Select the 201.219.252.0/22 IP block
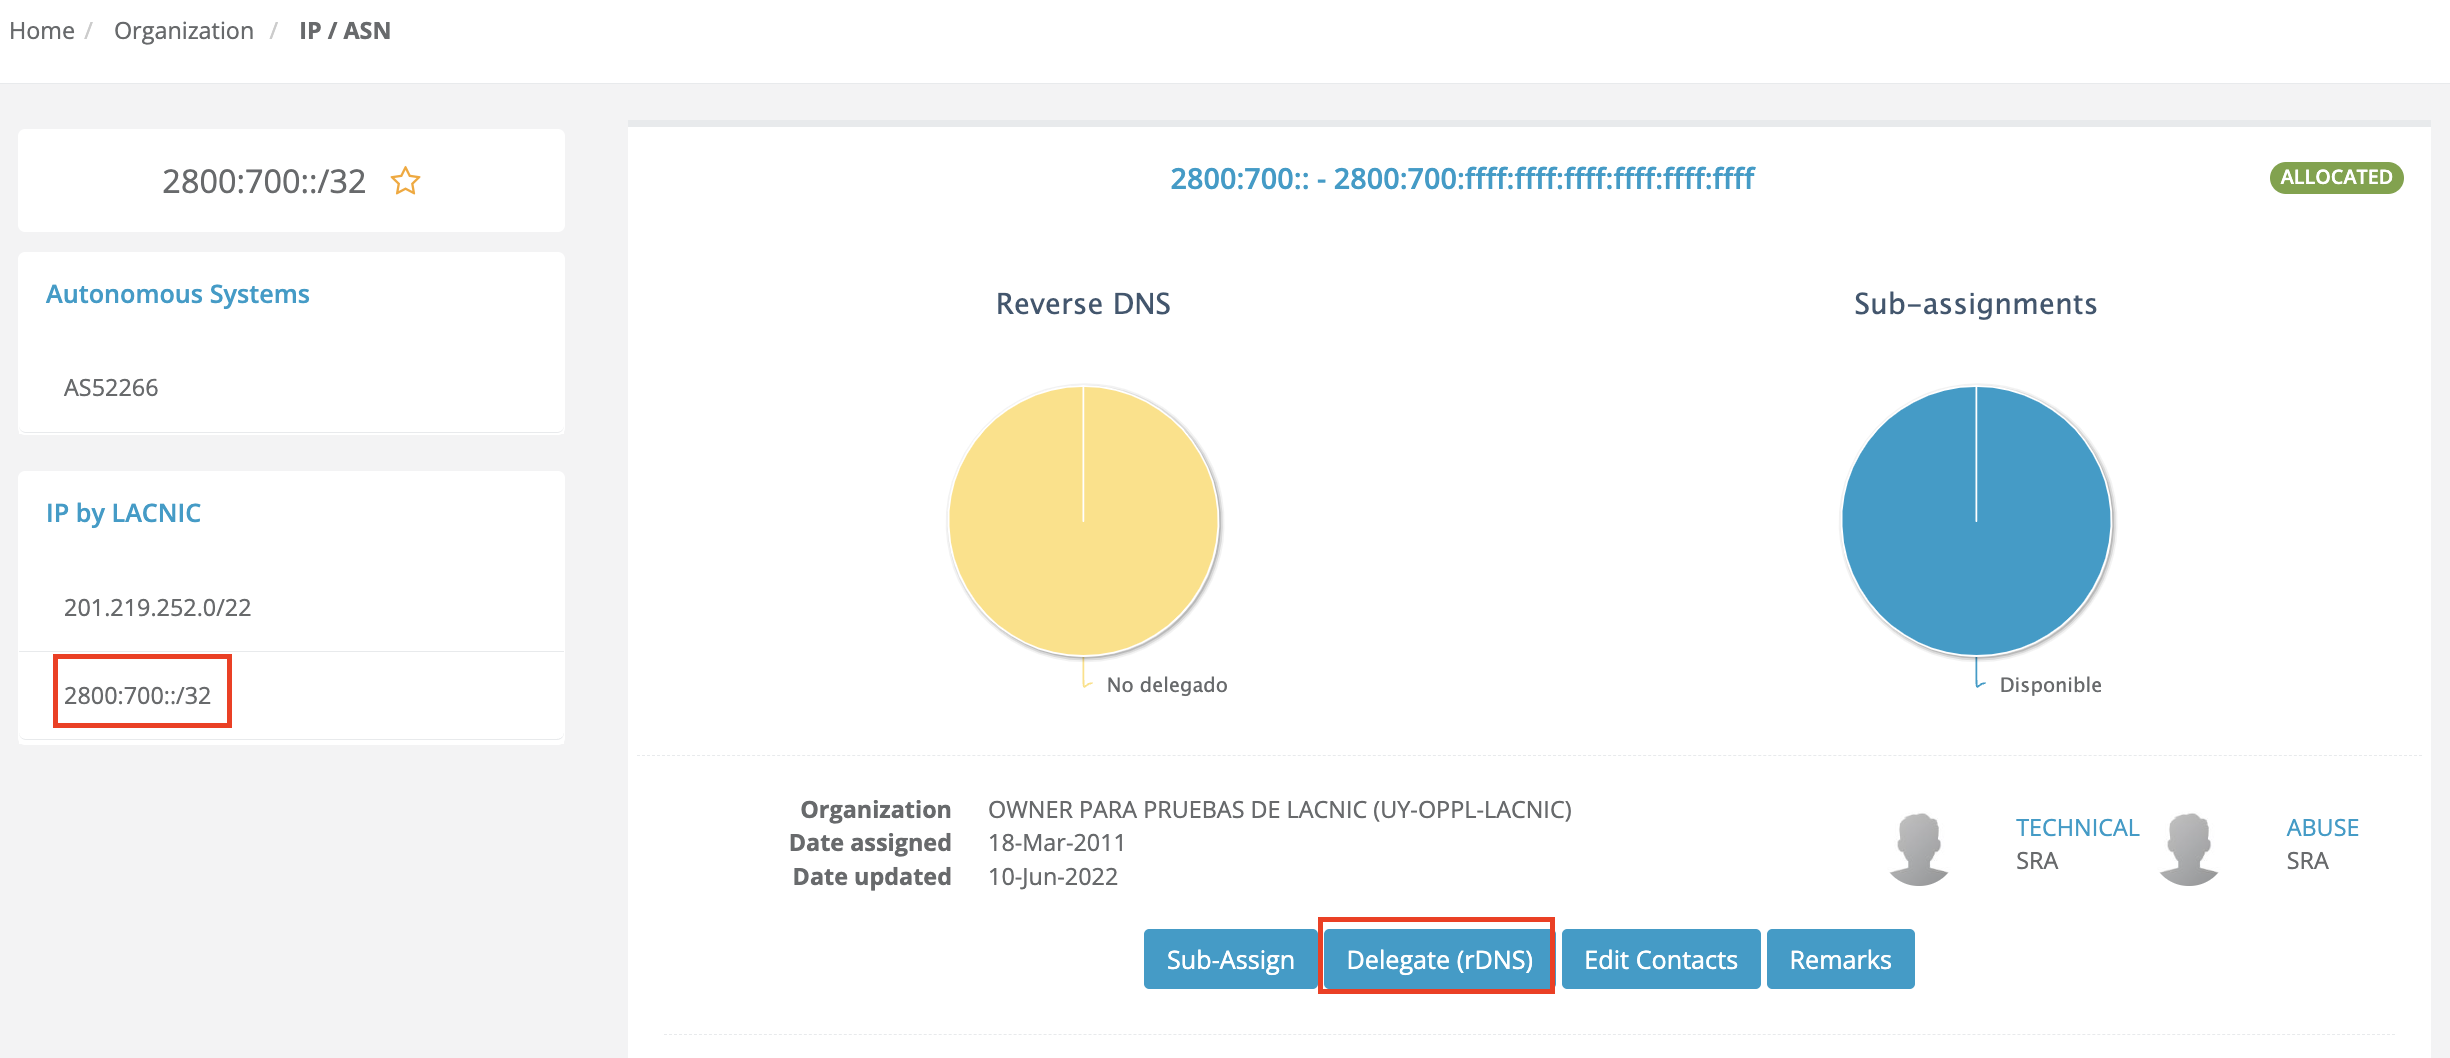Viewport: 2450px width, 1058px height. [x=157, y=608]
